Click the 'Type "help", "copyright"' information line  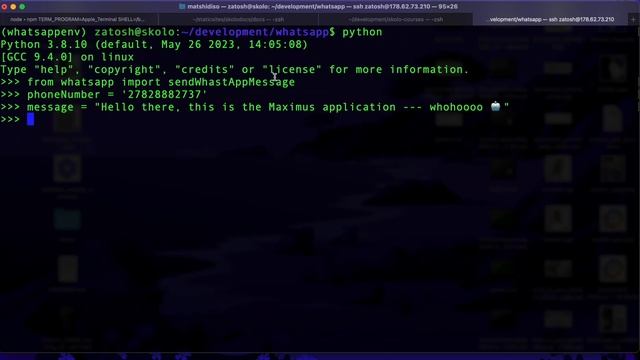click(235, 69)
